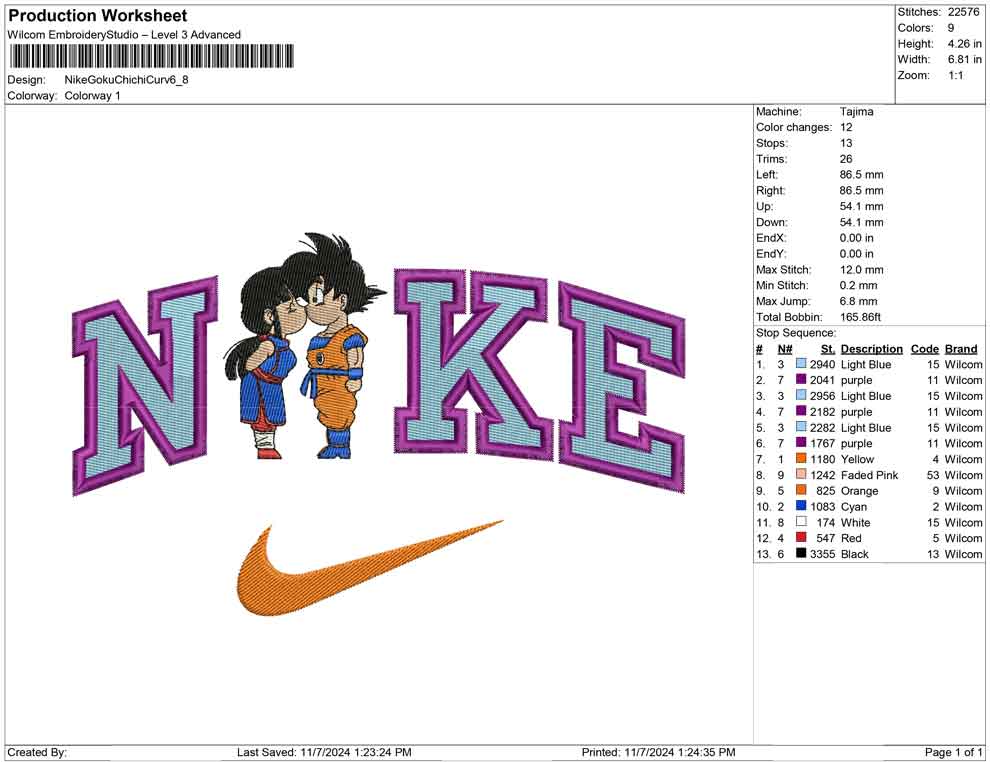Click the White color swatch
This screenshot has height=762, width=990.
coord(801,521)
